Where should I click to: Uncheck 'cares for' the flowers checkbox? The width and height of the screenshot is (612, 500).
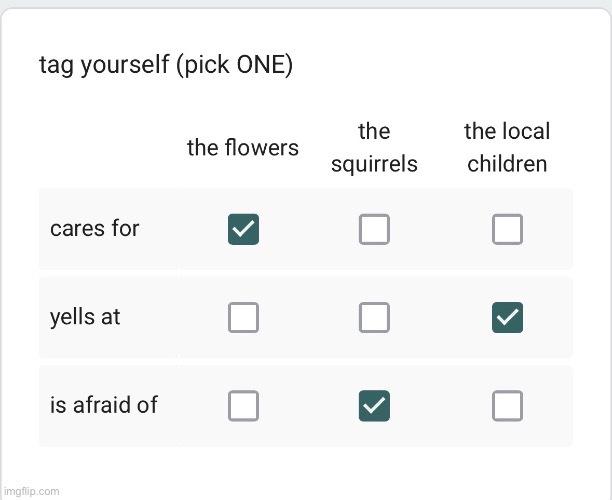click(x=244, y=229)
